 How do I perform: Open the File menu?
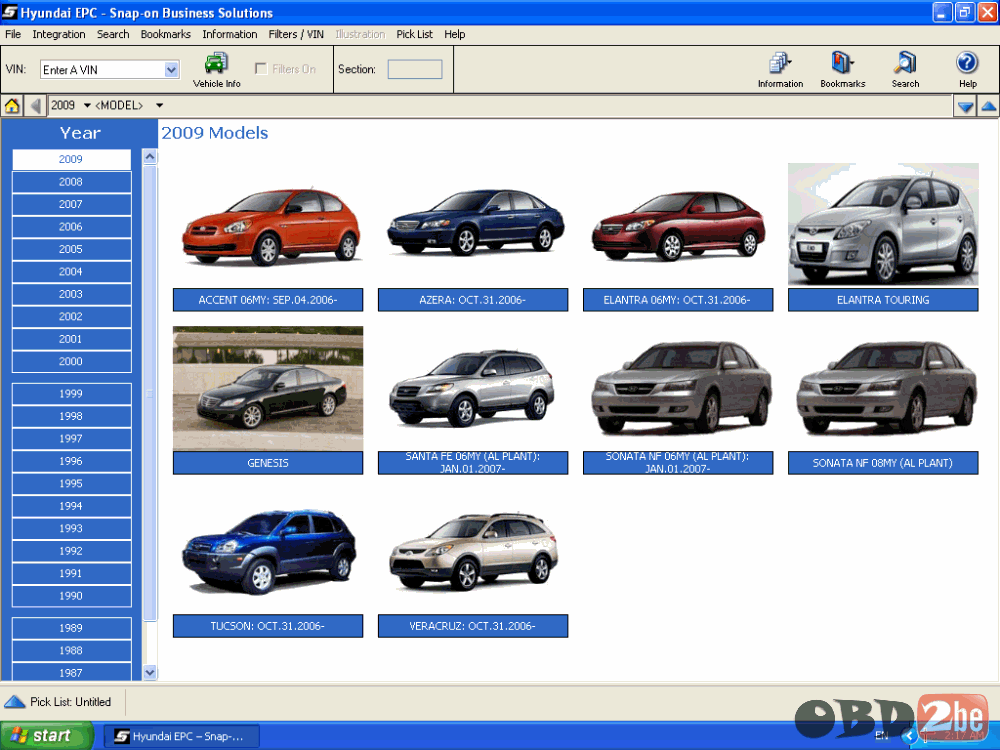coord(13,34)
